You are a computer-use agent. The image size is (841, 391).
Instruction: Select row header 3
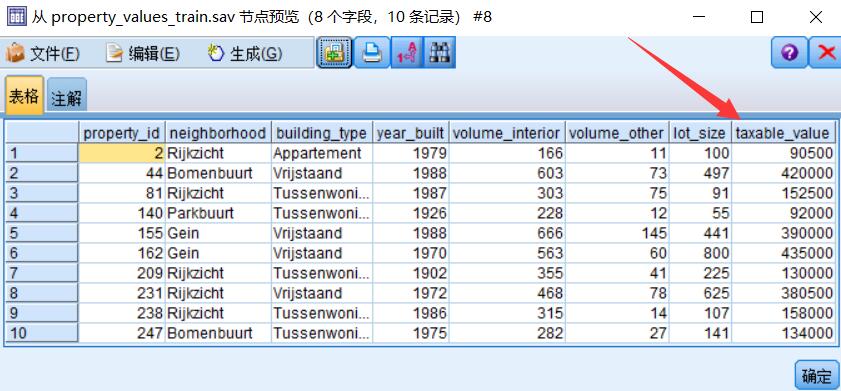pos(42,193)
